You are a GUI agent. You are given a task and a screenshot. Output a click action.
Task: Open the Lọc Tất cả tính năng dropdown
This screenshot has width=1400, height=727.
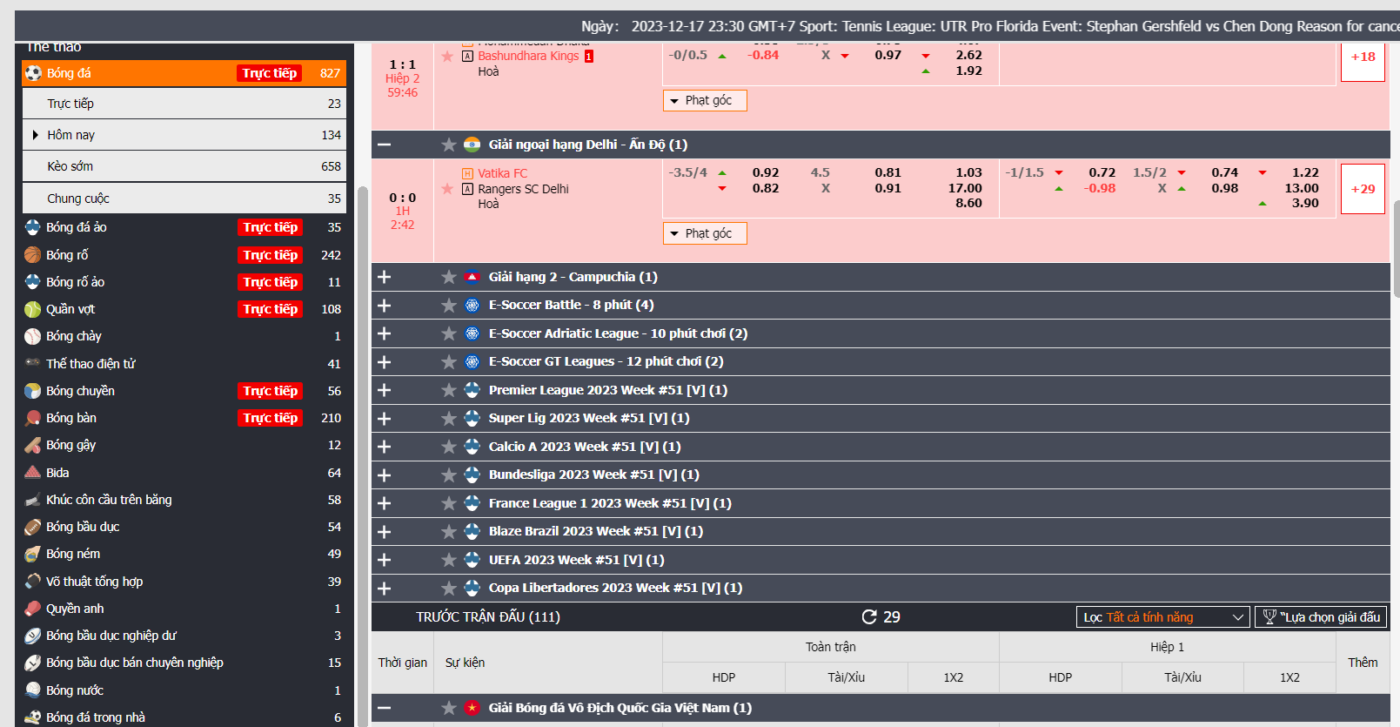(1163, 617)
